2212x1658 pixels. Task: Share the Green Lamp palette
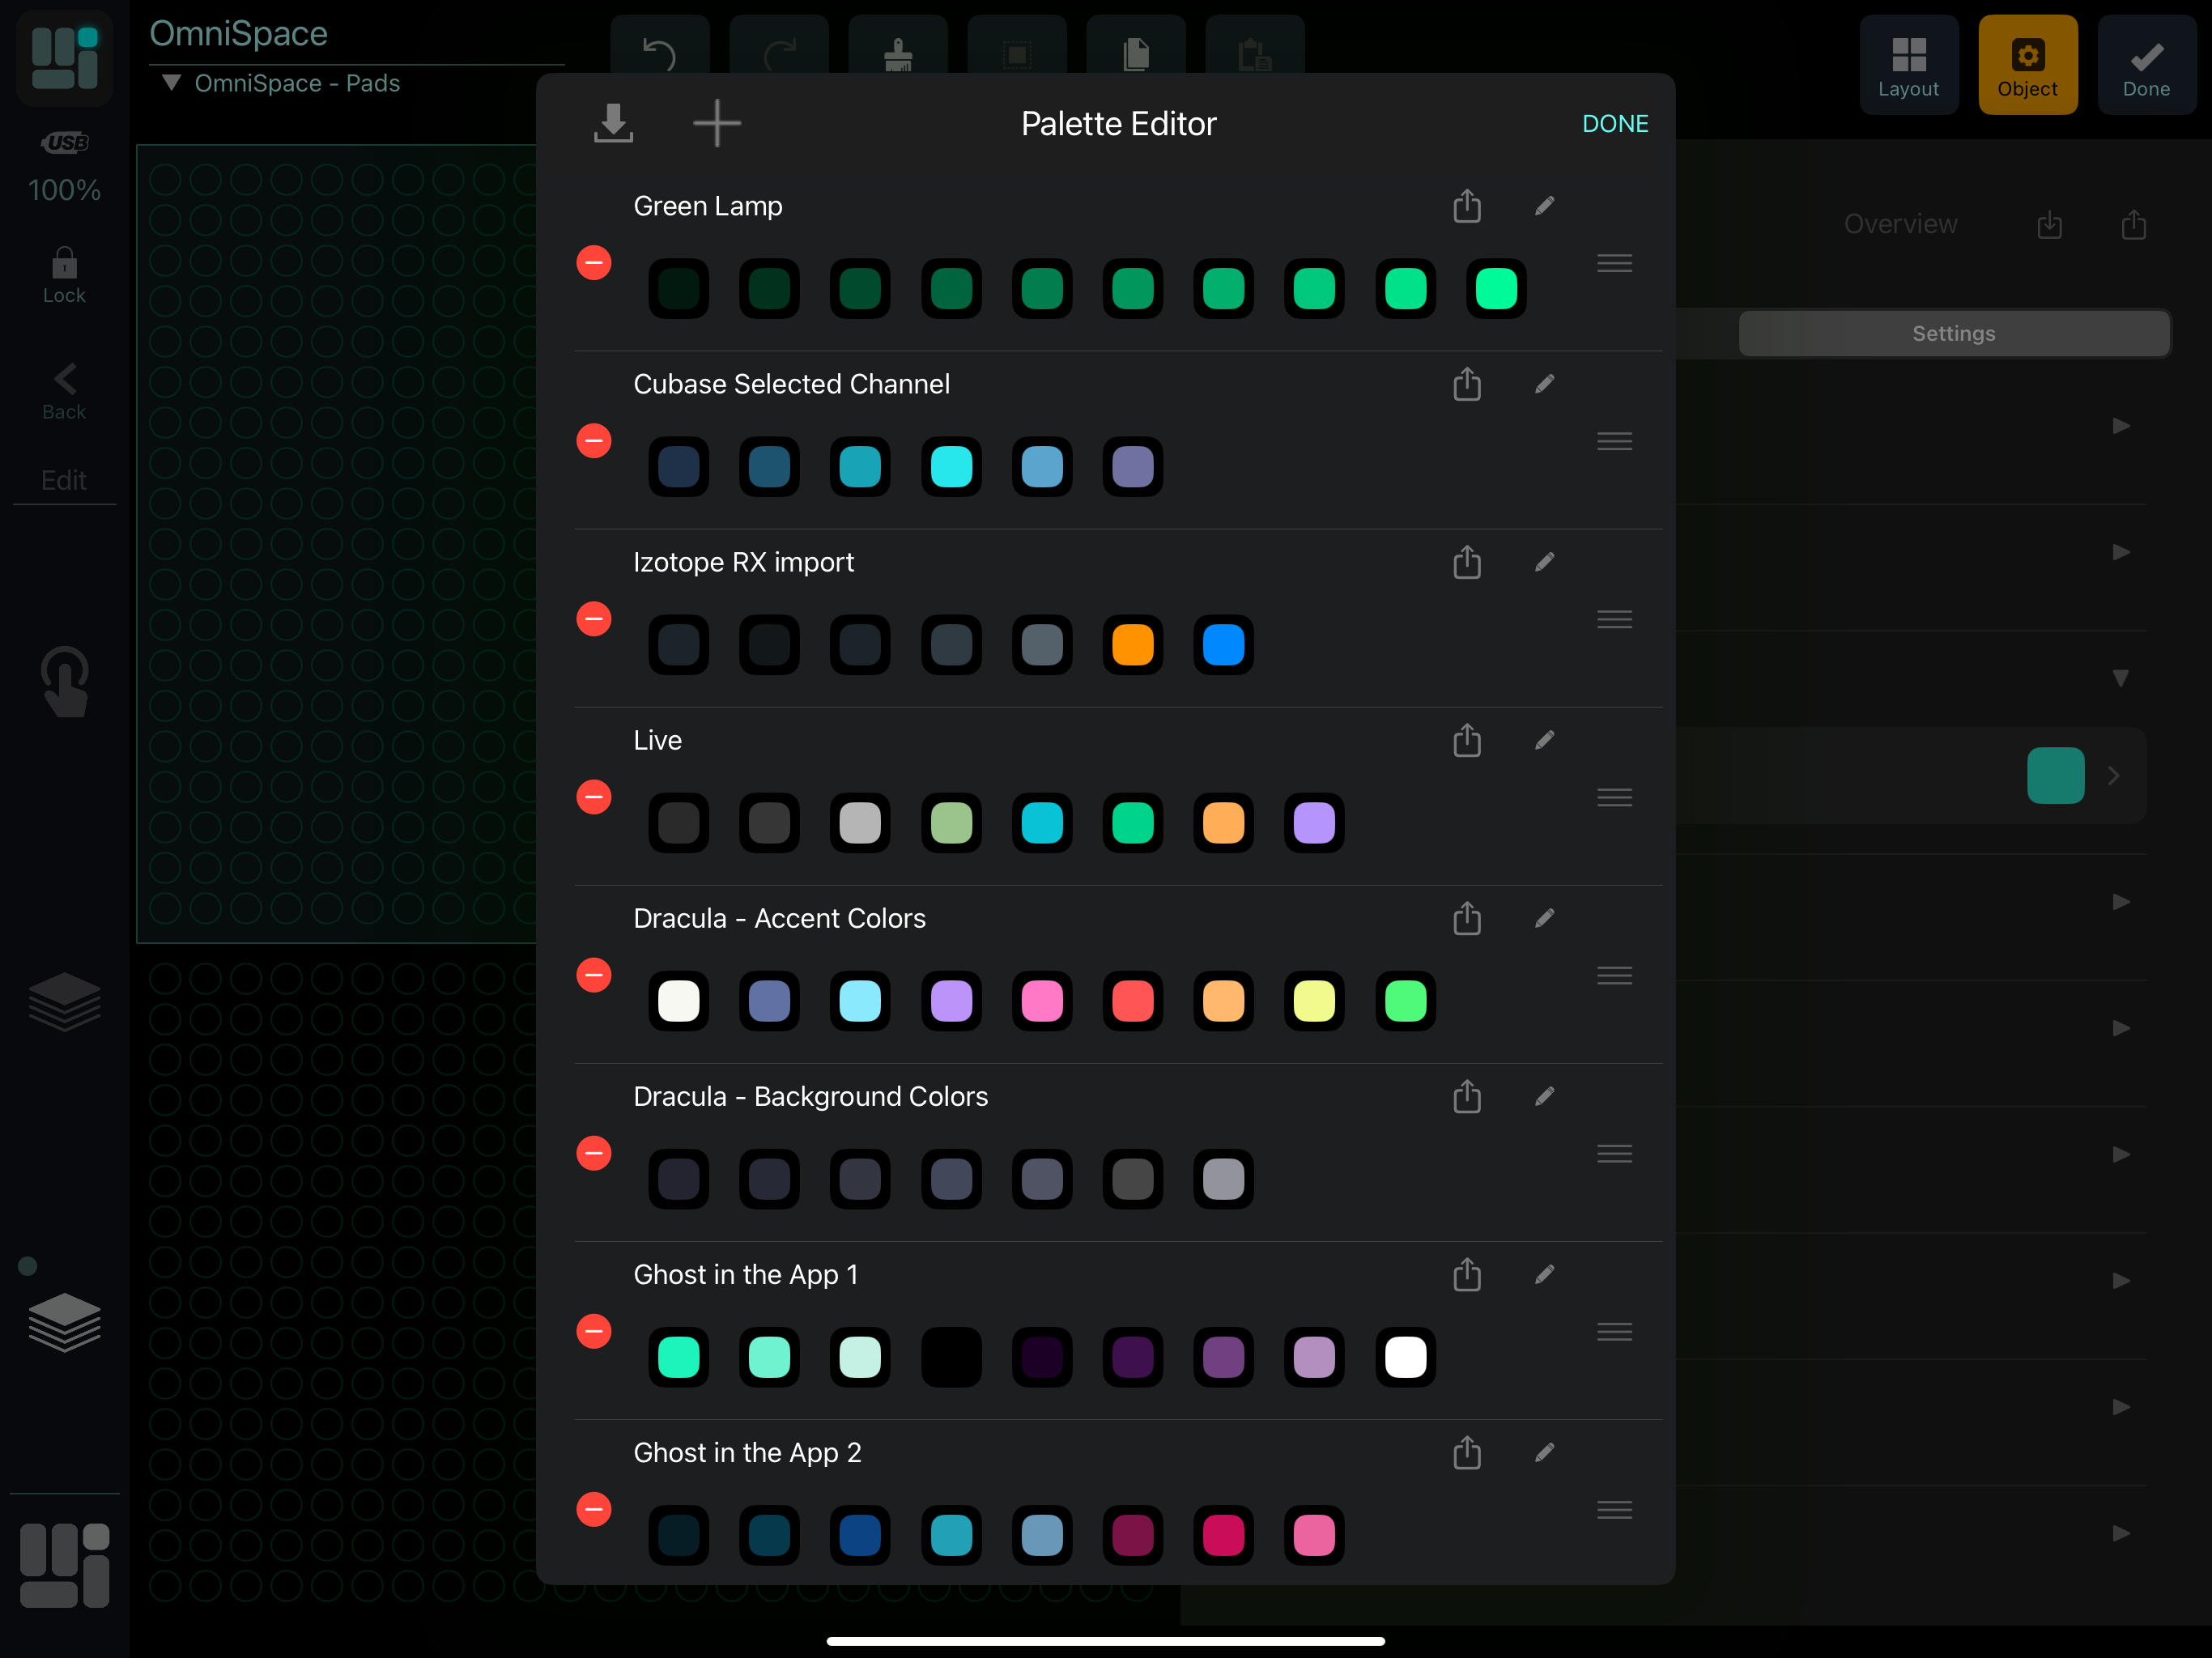1466,206
